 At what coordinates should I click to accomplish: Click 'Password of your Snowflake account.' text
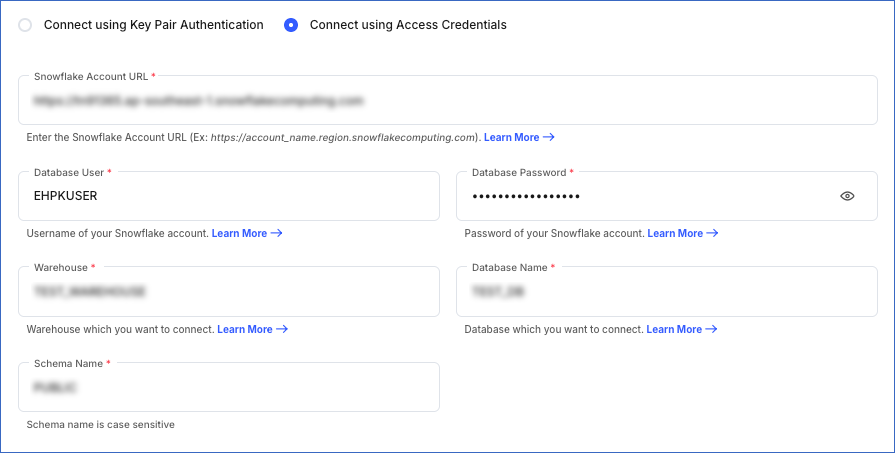(x=554, y=233)
